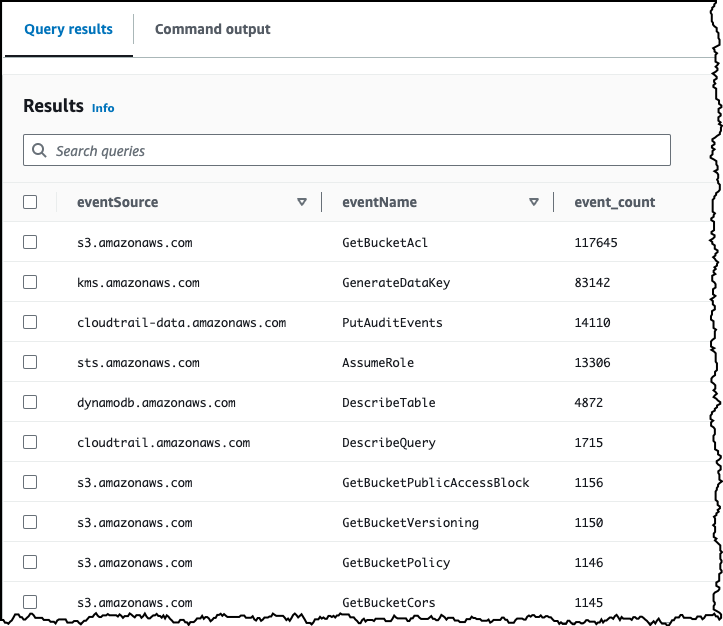The width and height of the screenshot is (723, 626).
Task: Enable the DescribeTable row checkbox
Action: tap(30, 402)
